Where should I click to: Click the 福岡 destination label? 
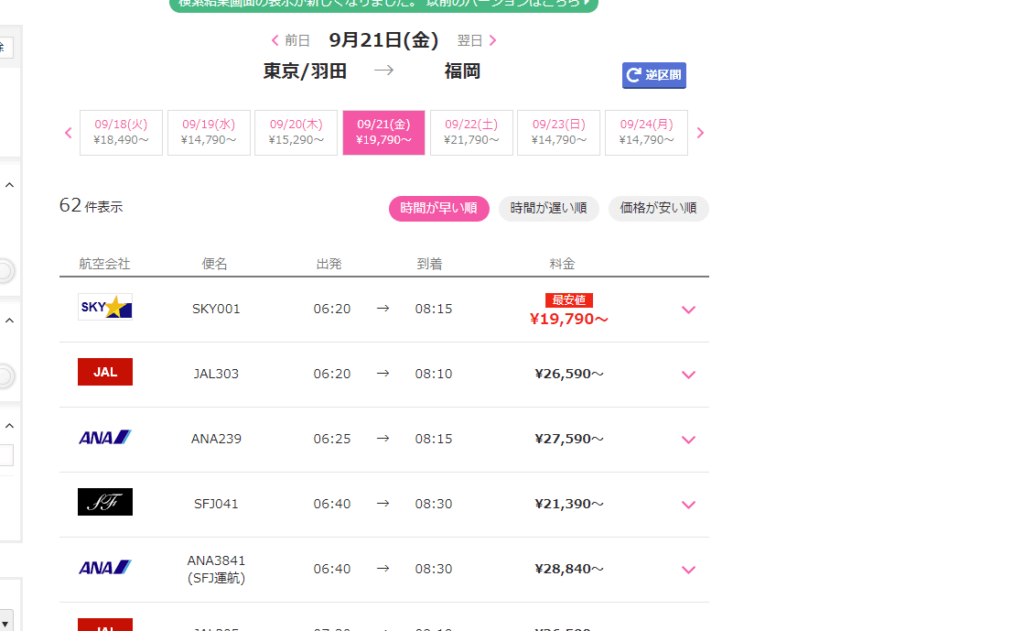click(462, 71)
